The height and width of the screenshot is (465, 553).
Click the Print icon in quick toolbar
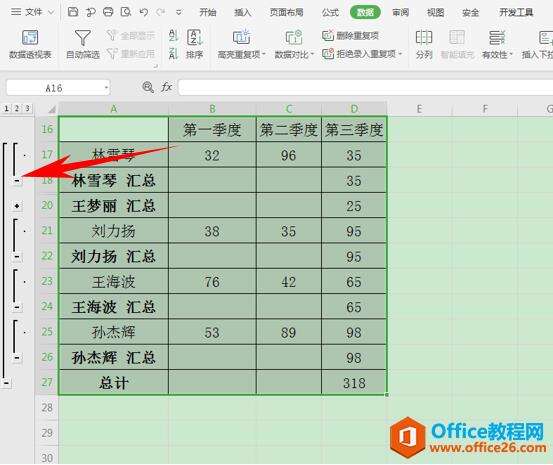point(108,12)
